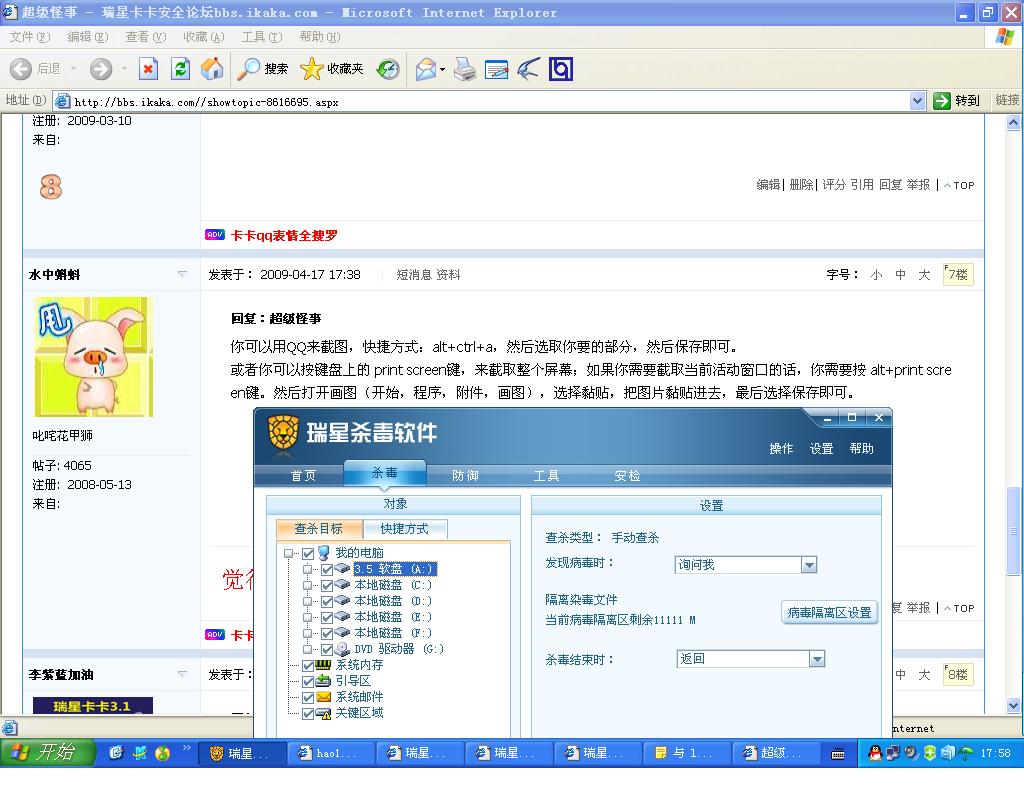This screenshot has width=1024, height=800.
Task: Click the URL address input field
Action: point(490,101)
